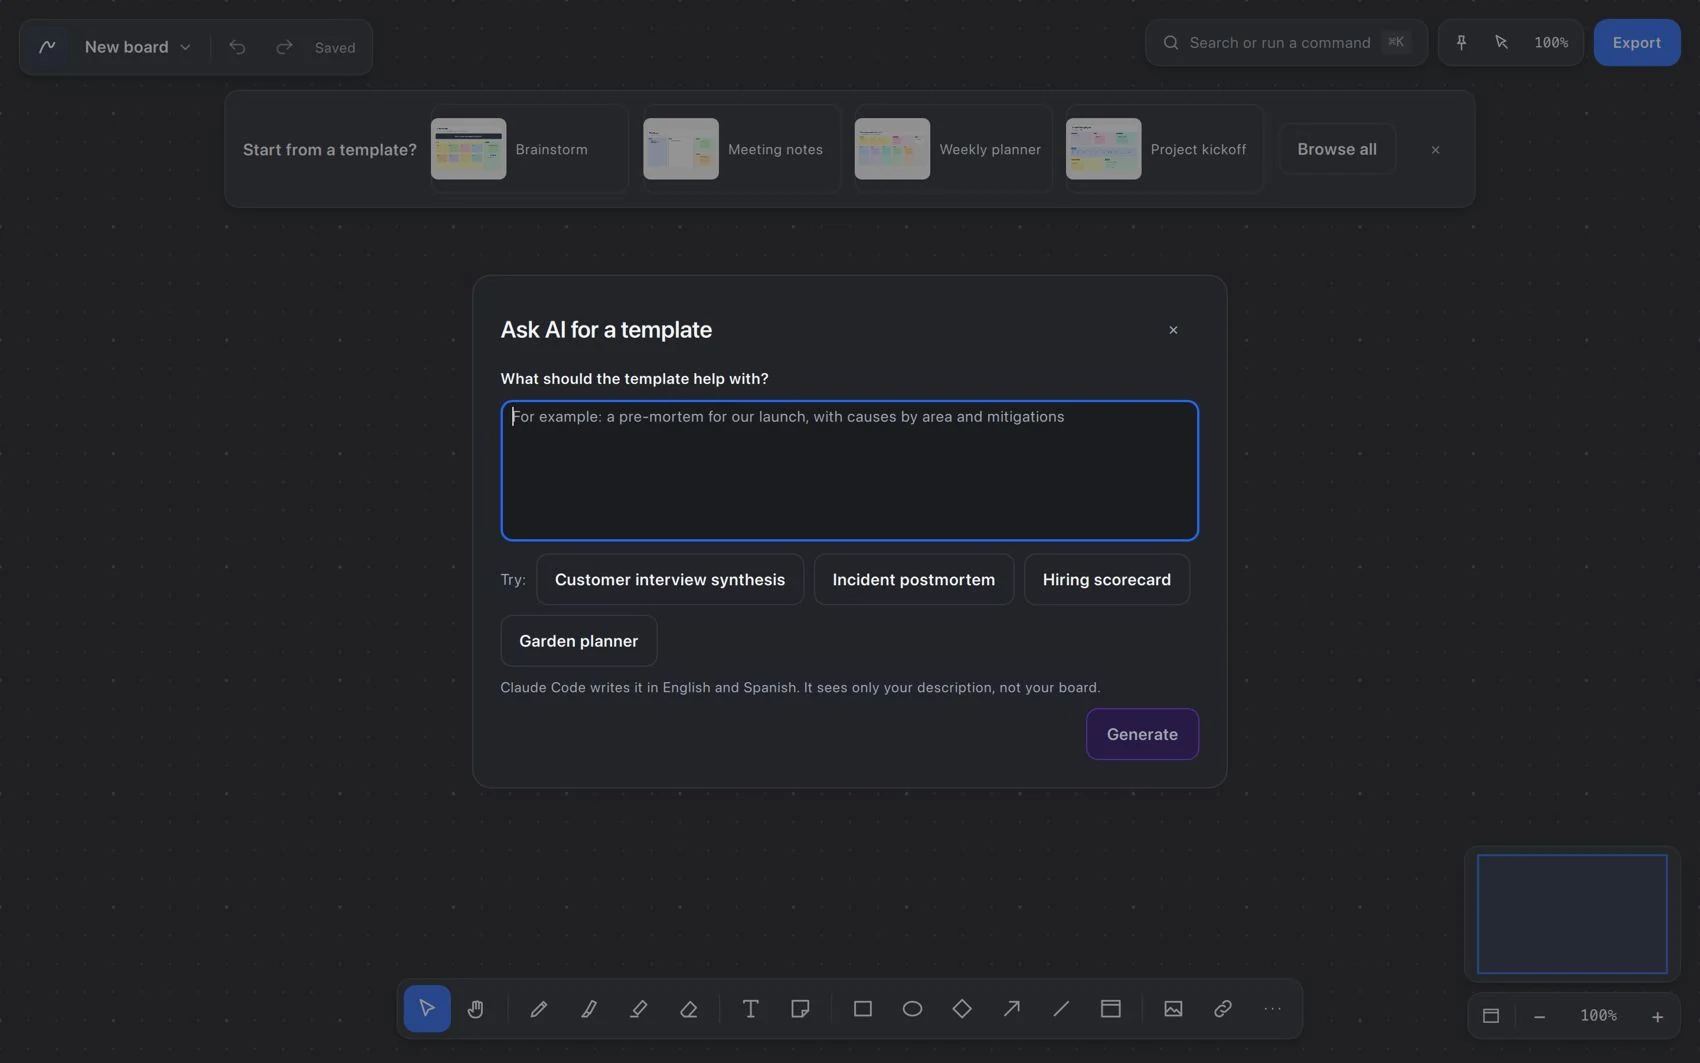Click the pin icon in top bar
Screen dimensions: 1700x1063
tap(1461, 42)
